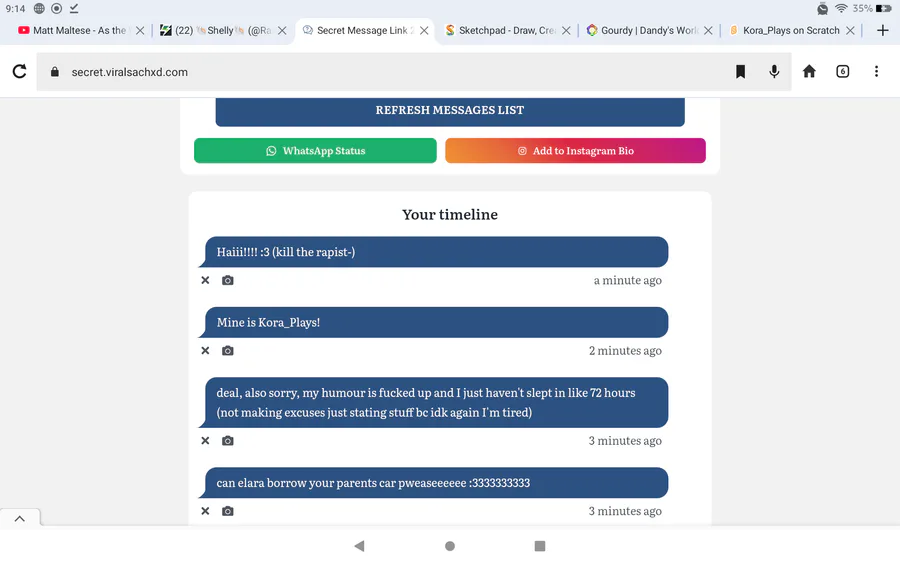This screenshot has height=563, width=900.
Task: Delete the 'can elara borrow' message
Action: 205,511
